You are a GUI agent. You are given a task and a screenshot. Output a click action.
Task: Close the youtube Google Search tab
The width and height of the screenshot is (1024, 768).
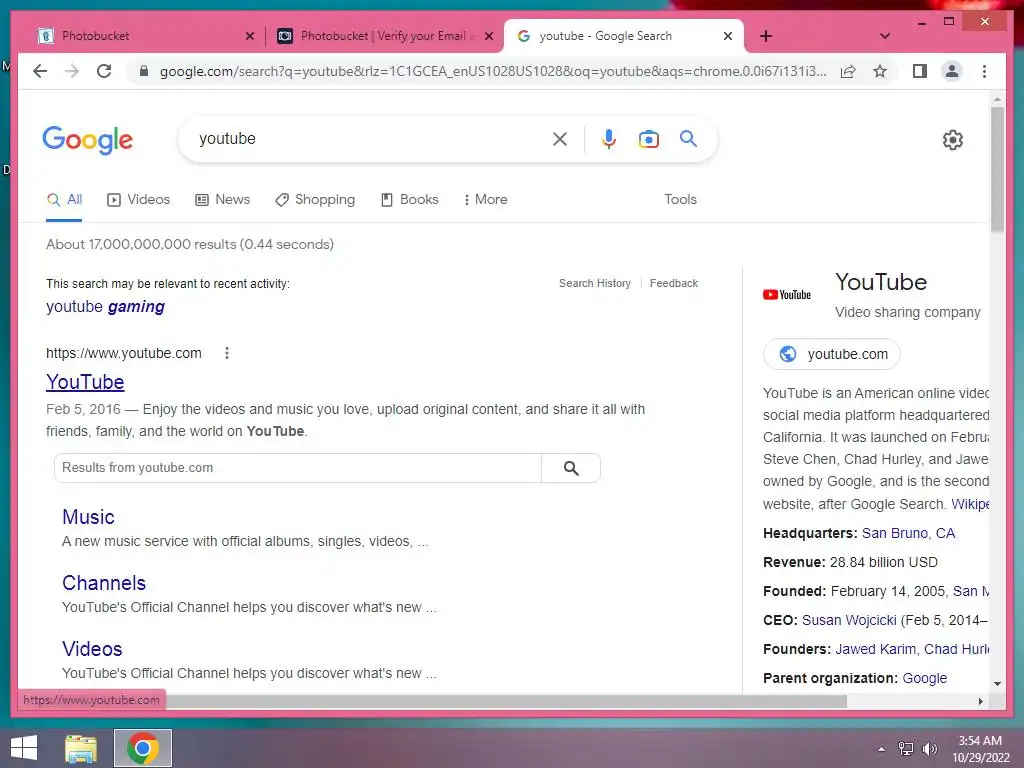pos(728,36)
